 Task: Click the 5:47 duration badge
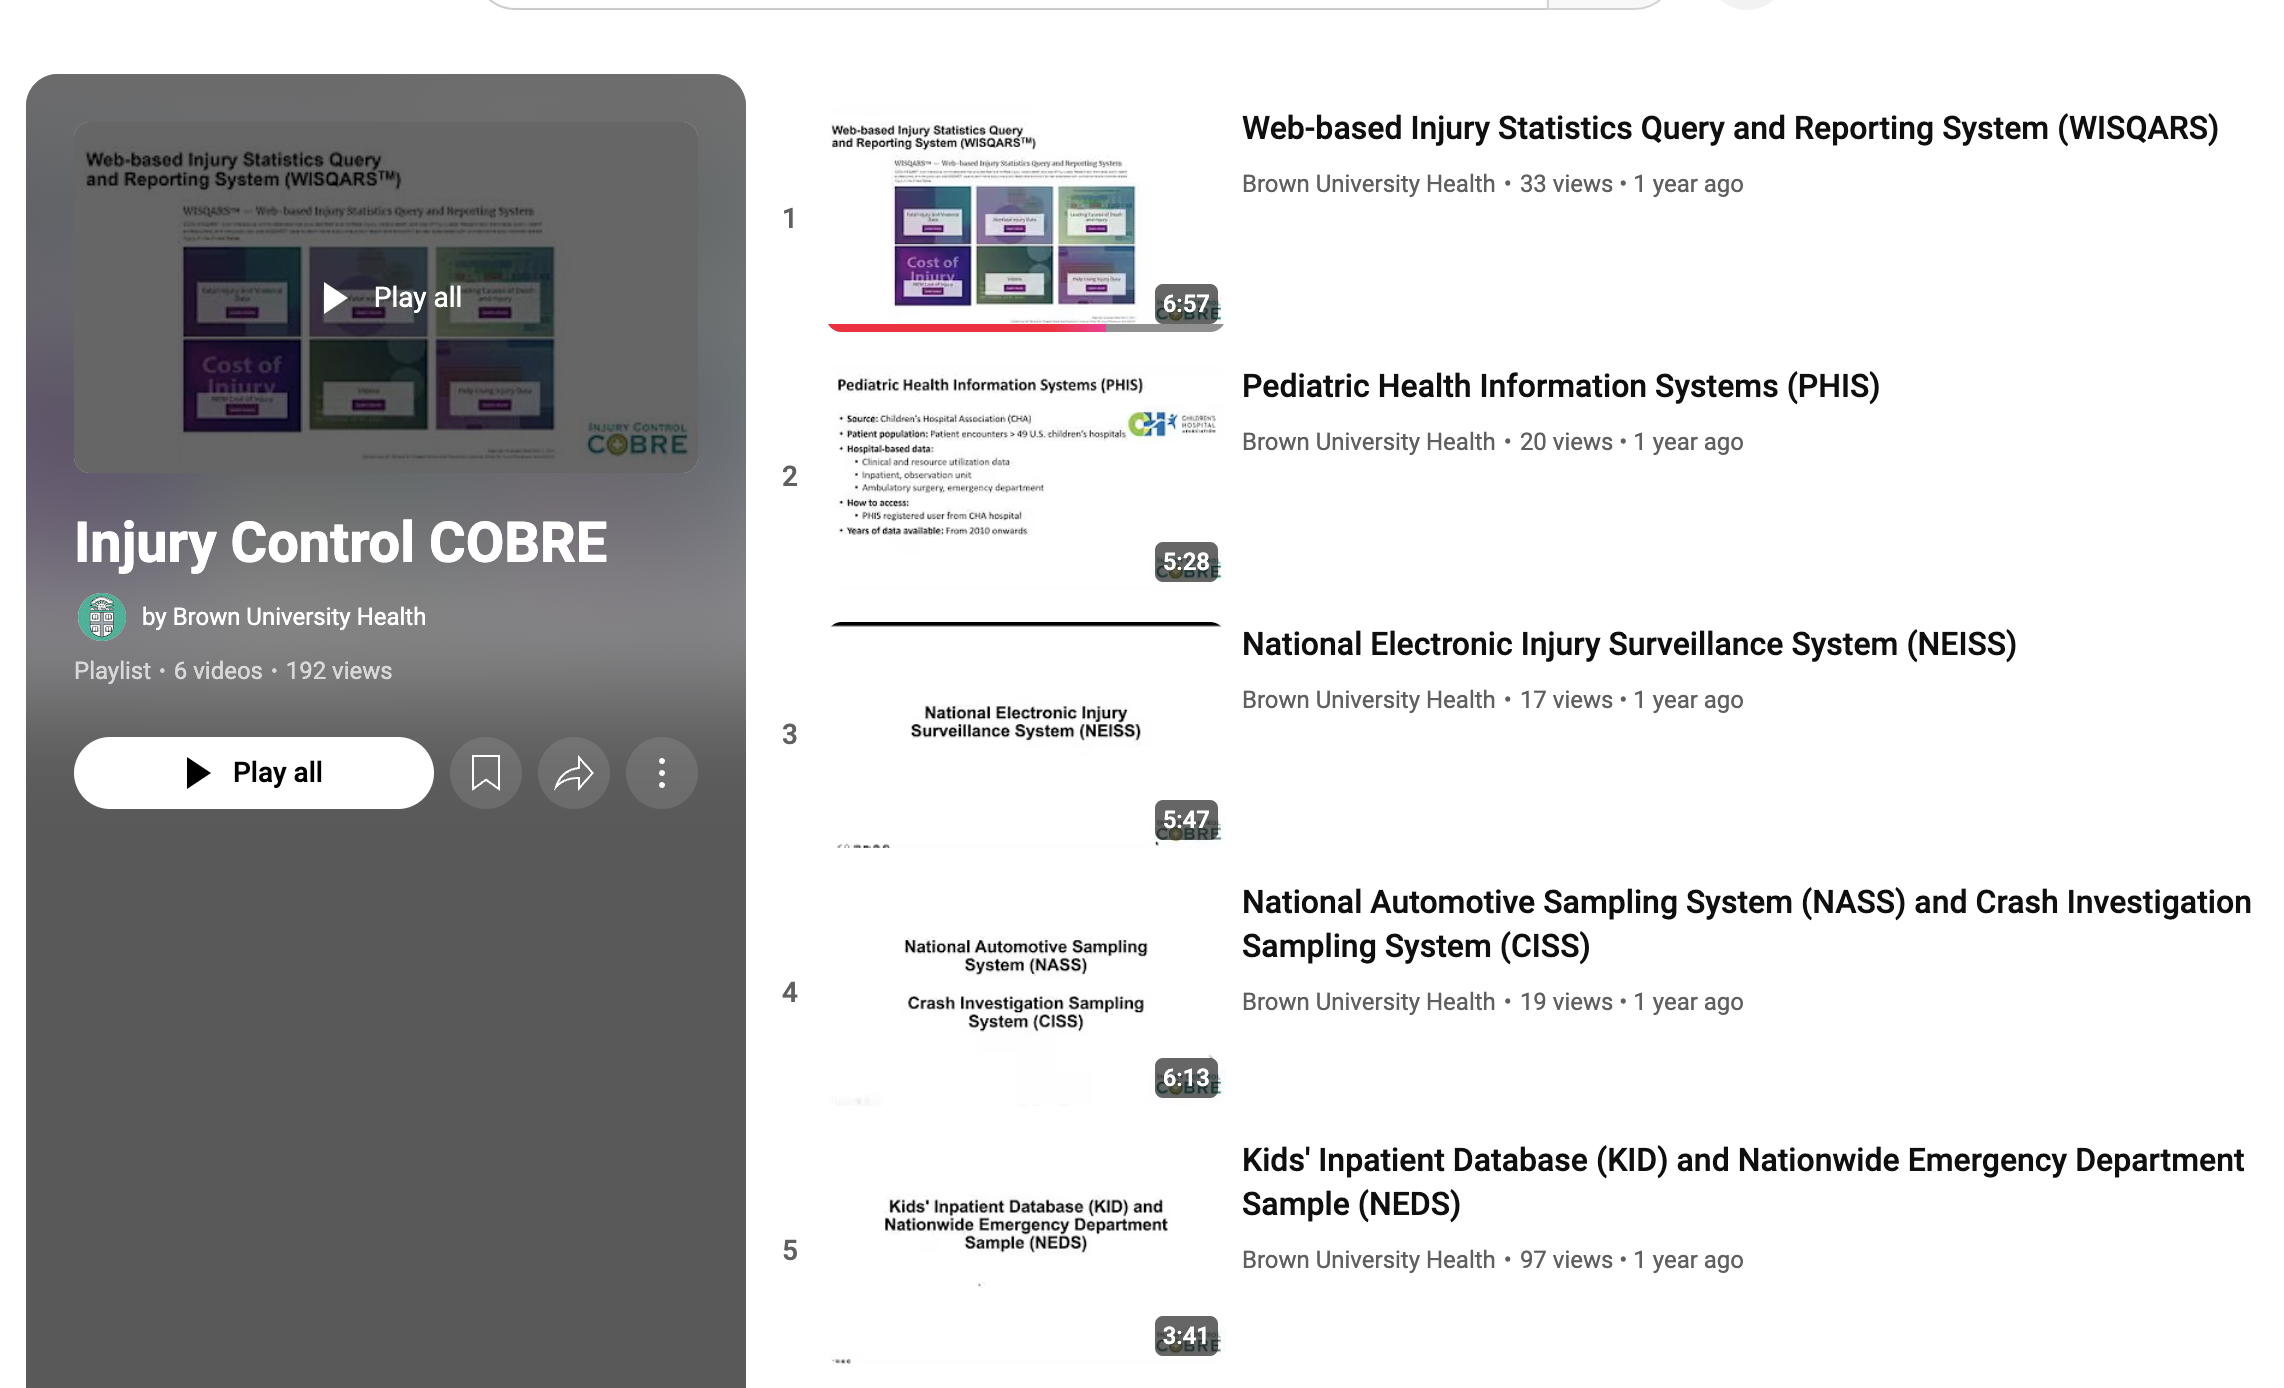point(1186,820)
